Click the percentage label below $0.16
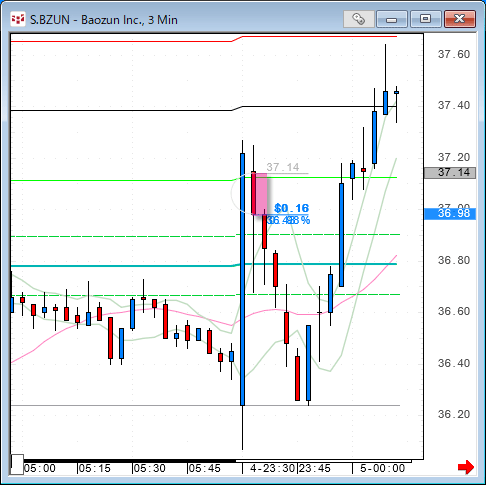Image resolution: width=486 pixels, height=485 pixels. coord(289,220)
